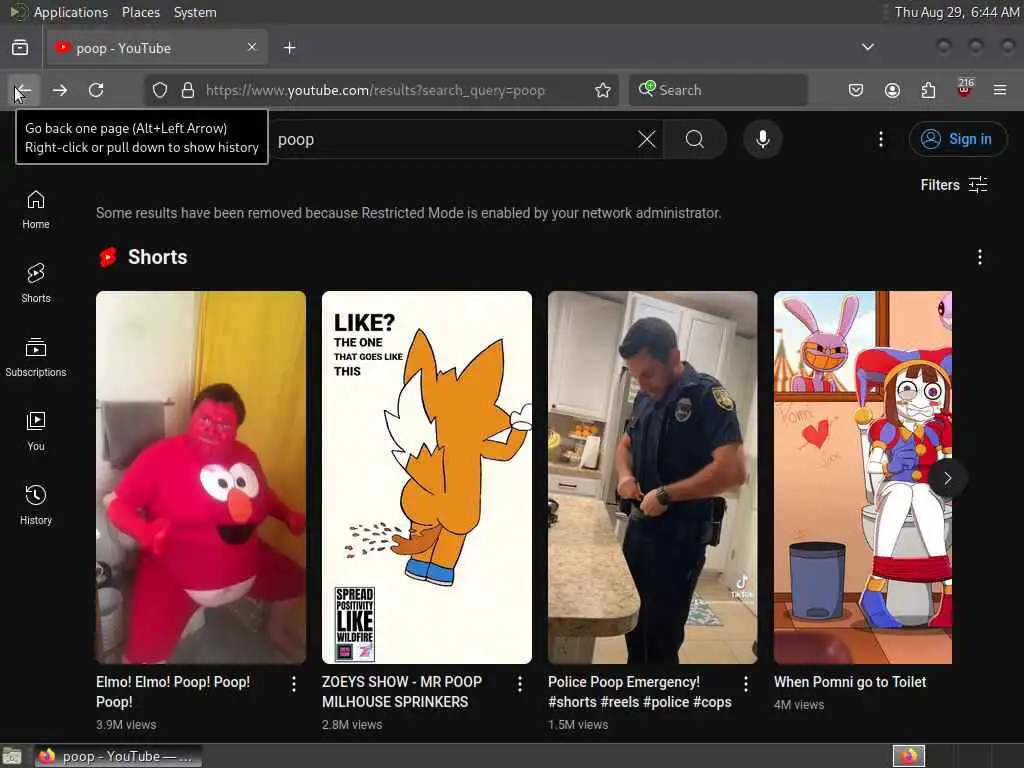Play ZOEYS SHOW Mr Poop thumbnail
The width and height of the screenshot is (1024, 768).
[x=426, y=477]
